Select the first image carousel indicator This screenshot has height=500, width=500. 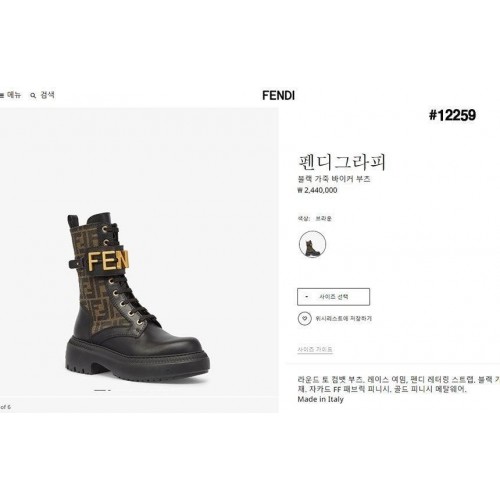point(100,390)
